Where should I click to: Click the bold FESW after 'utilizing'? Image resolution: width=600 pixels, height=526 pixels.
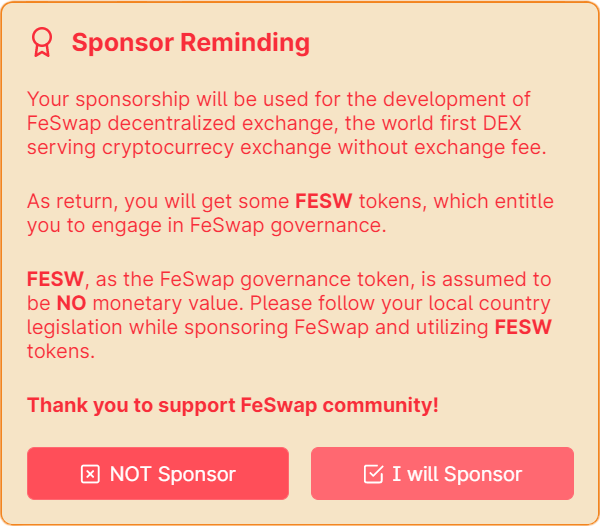(523, 327)
